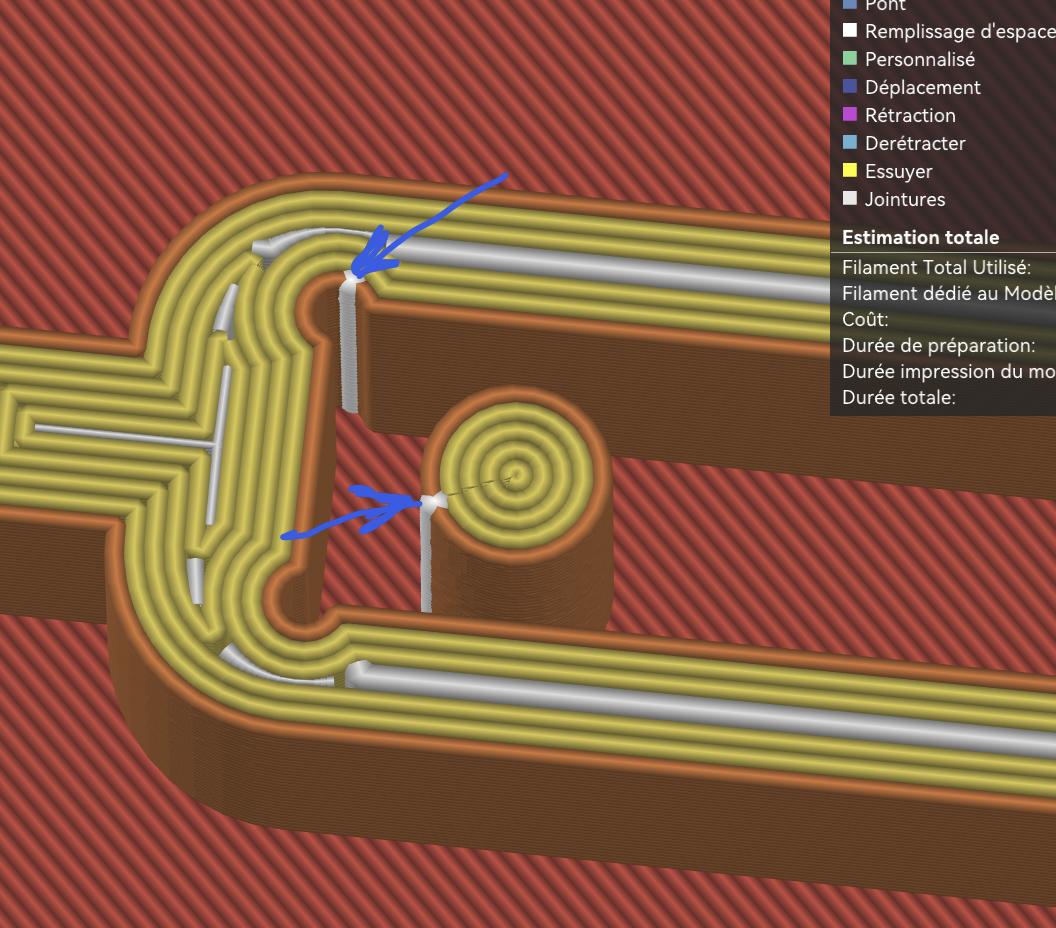Click the Rétraction magenta swatch
This screenshot has height=928, width=1056.
click(850, 114)
